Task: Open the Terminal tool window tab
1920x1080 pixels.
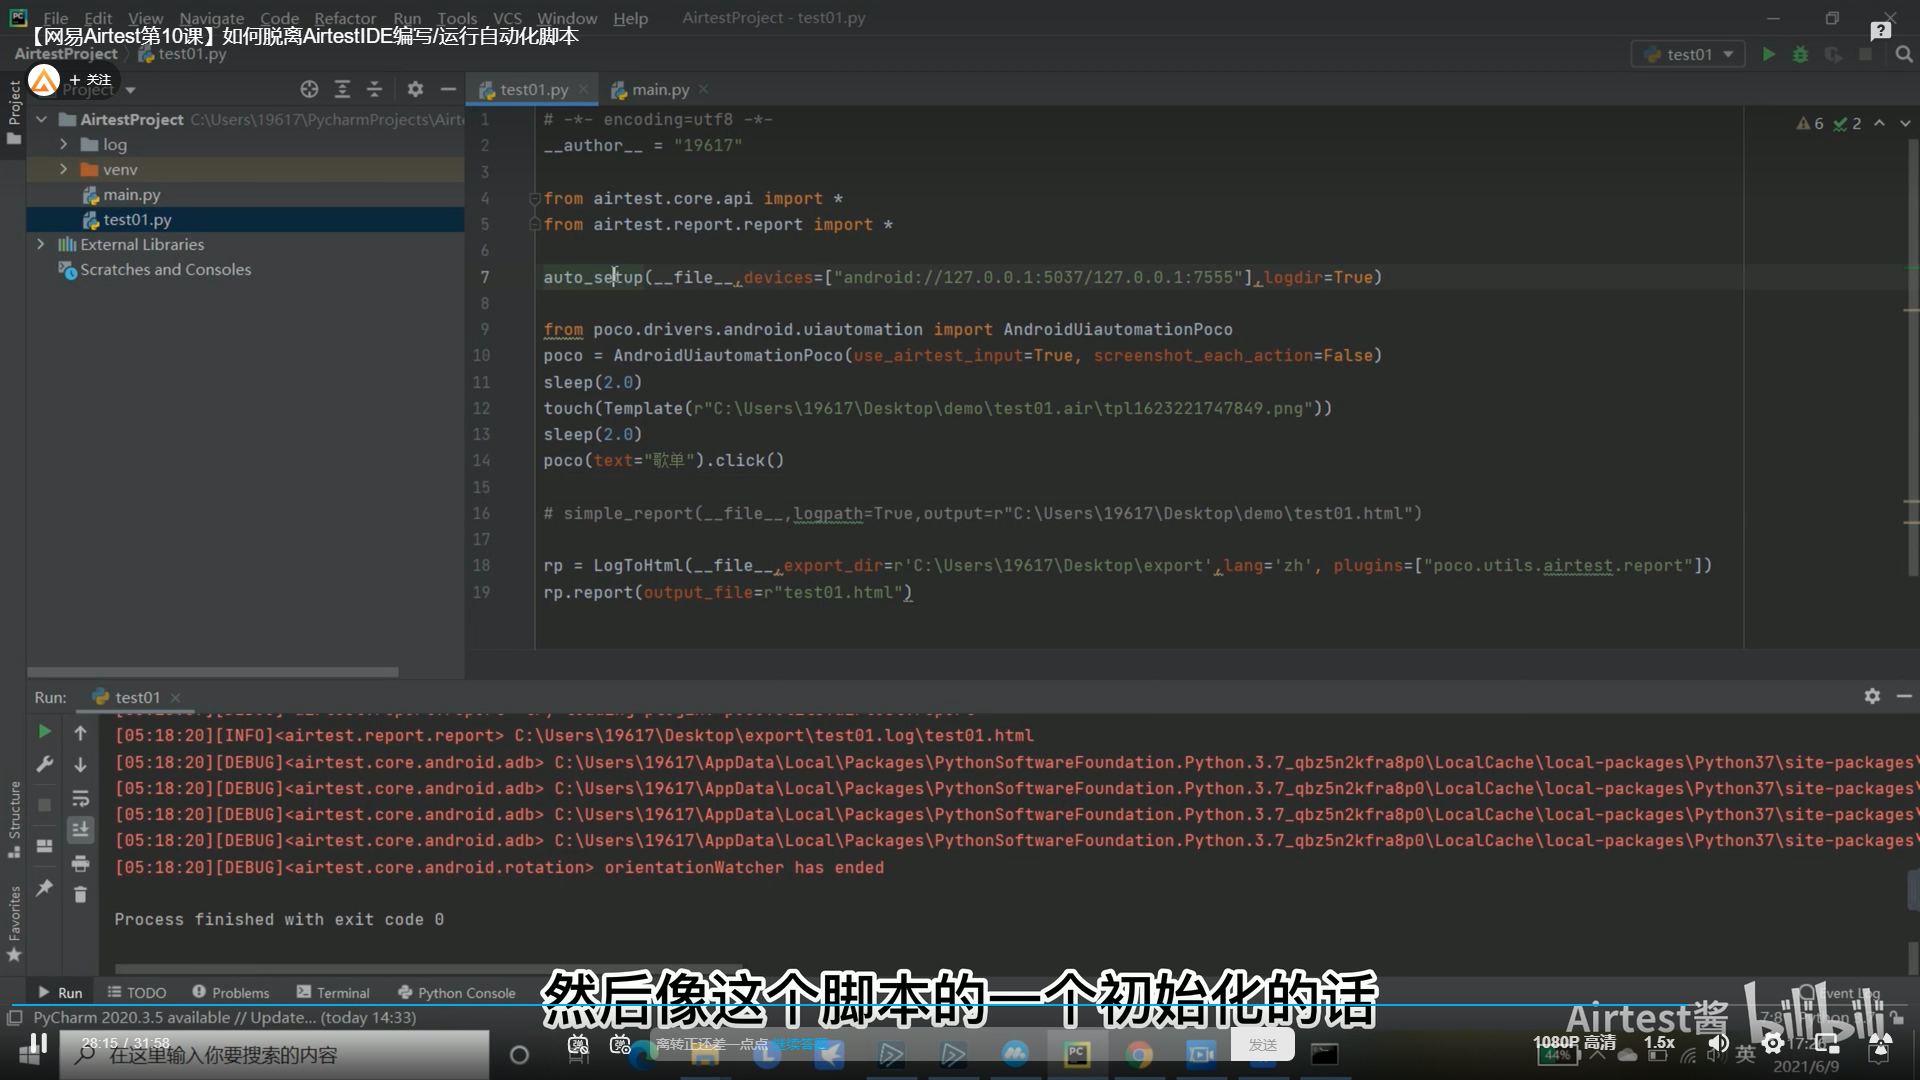Action: (x=333, y=993)
